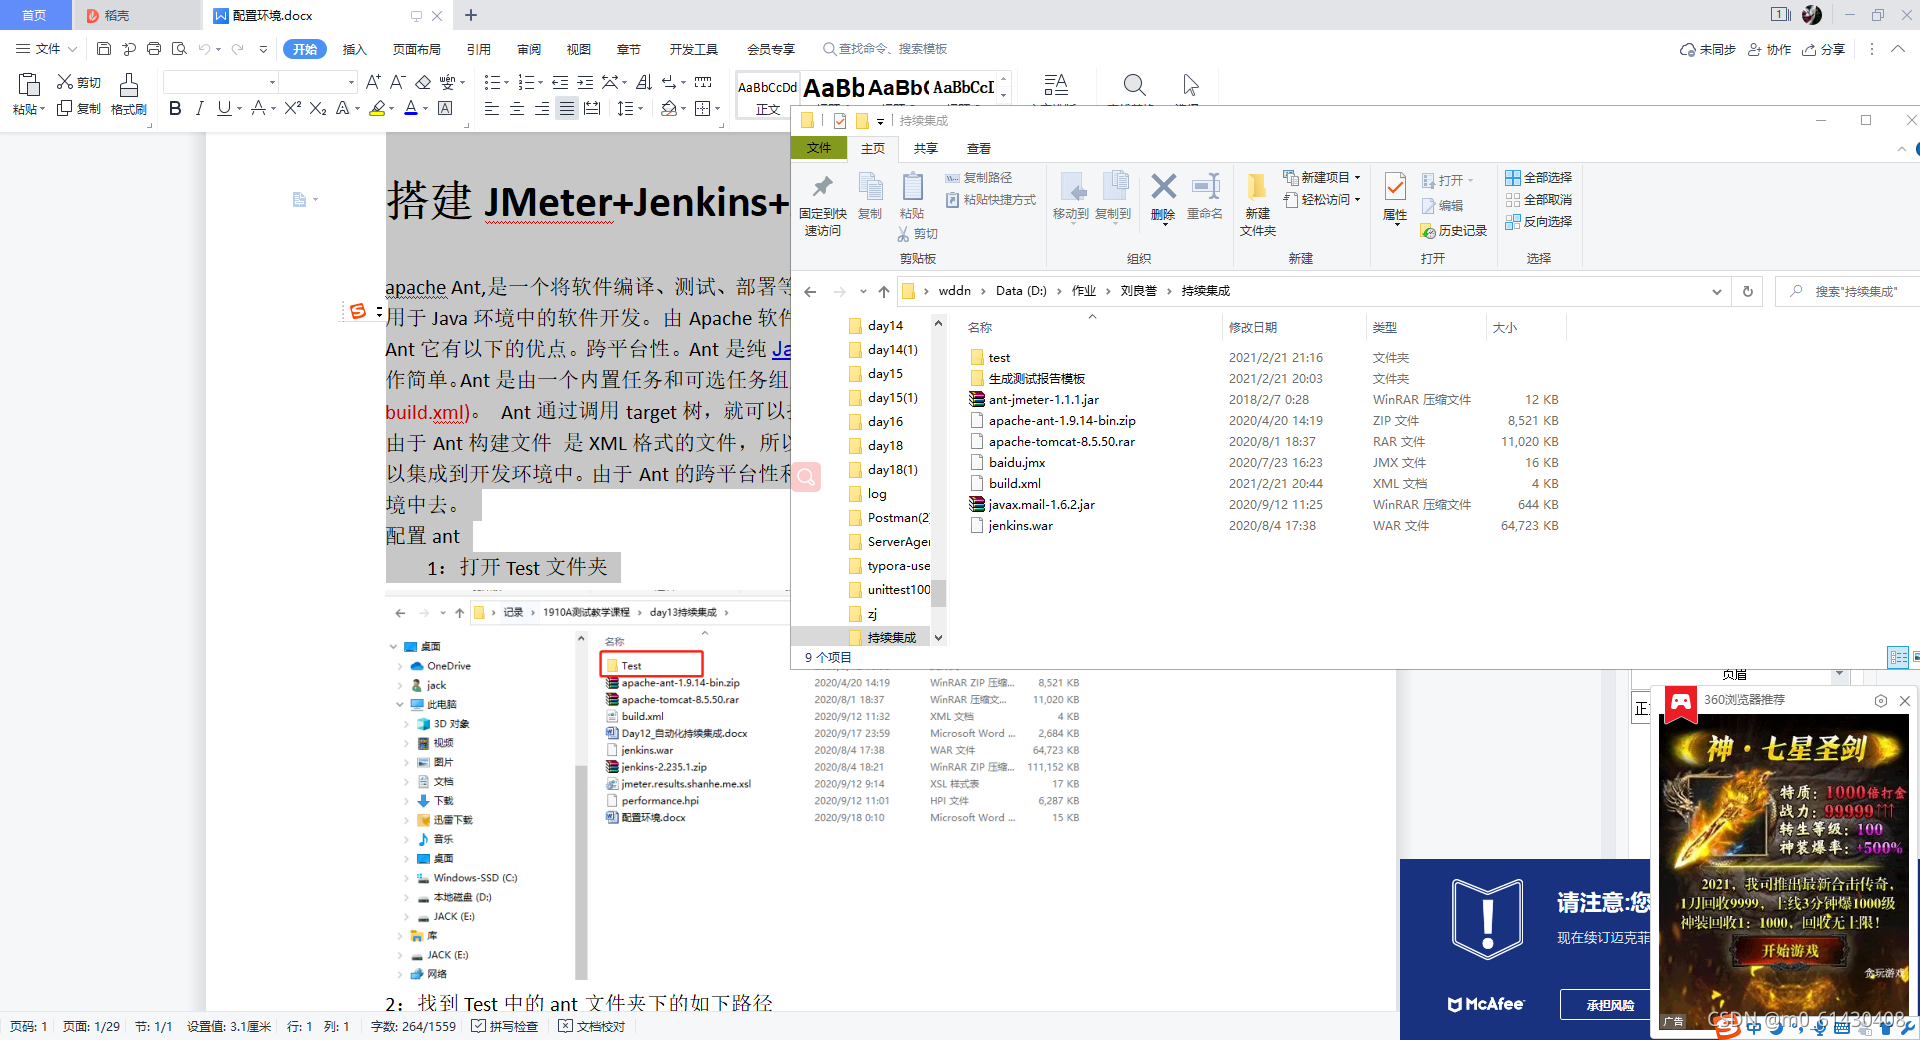Click Explorer Up one level arrow
The image size is (1920, 1040).
[884, 291]
